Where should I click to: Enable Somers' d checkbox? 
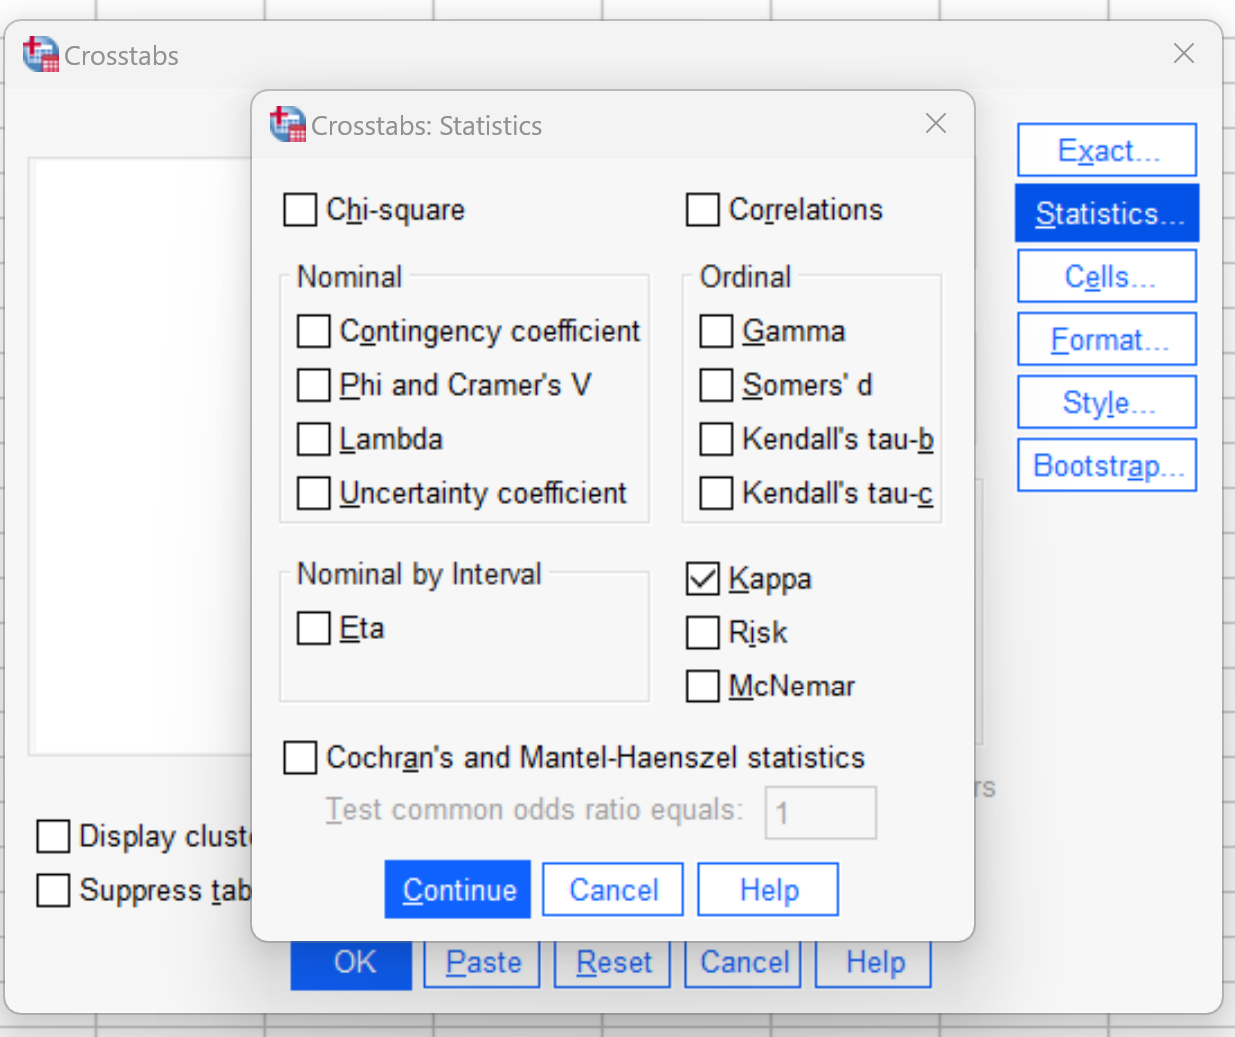(716, 385)
